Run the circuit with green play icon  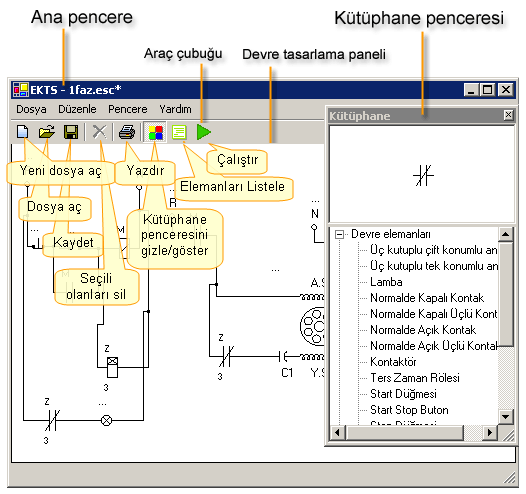coord(204,132)
